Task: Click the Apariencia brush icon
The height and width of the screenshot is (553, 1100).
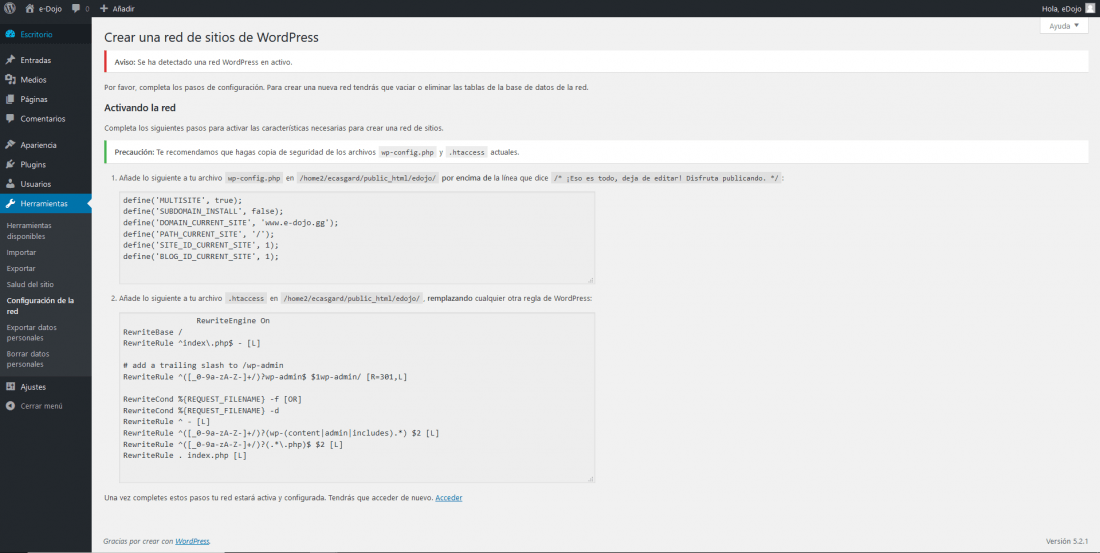Action: (x=10, y=145)
